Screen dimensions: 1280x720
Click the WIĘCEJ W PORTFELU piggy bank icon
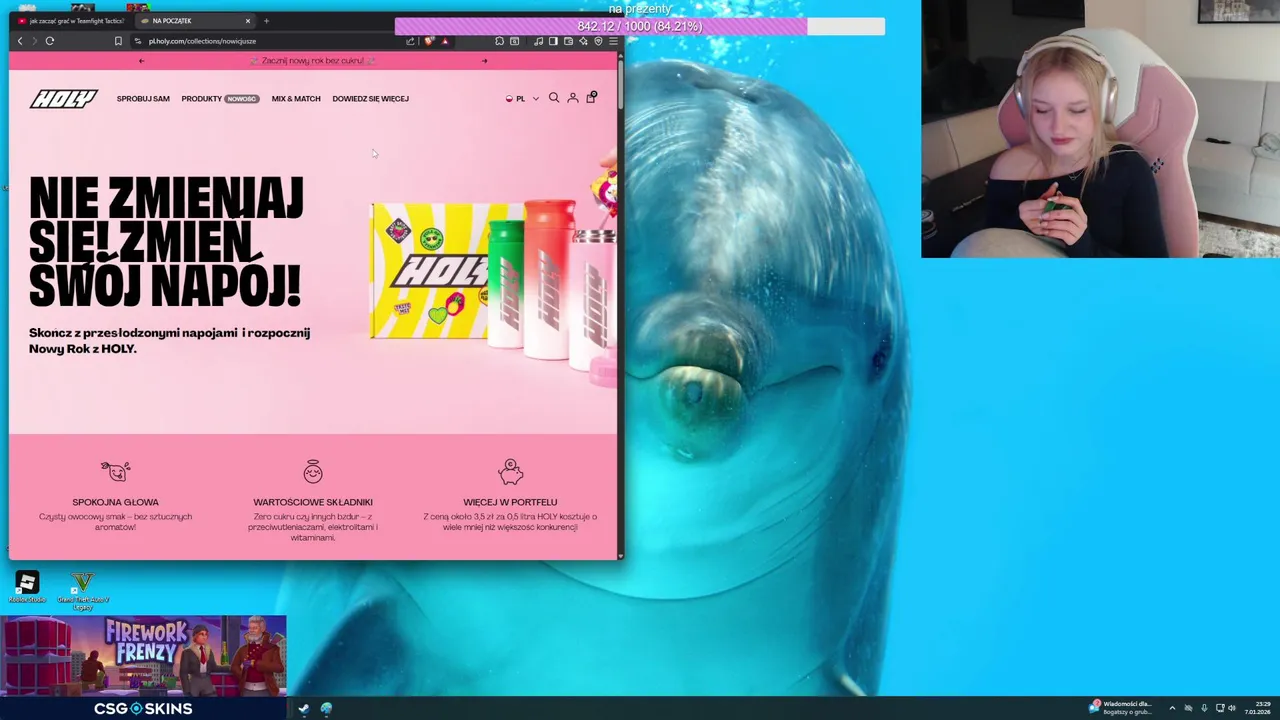(x=510, y=471)
